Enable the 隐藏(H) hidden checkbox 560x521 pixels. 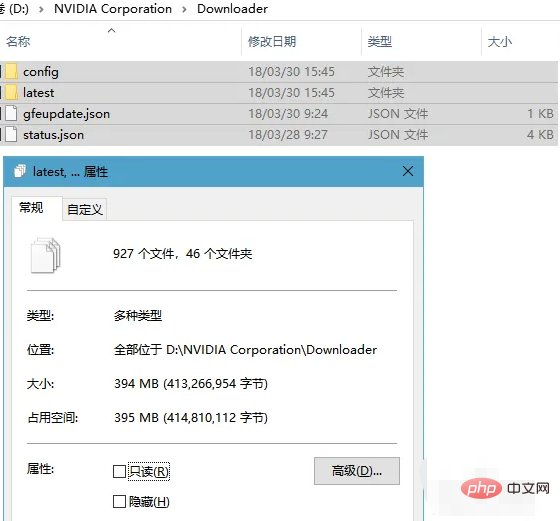(x=119, y=502)
